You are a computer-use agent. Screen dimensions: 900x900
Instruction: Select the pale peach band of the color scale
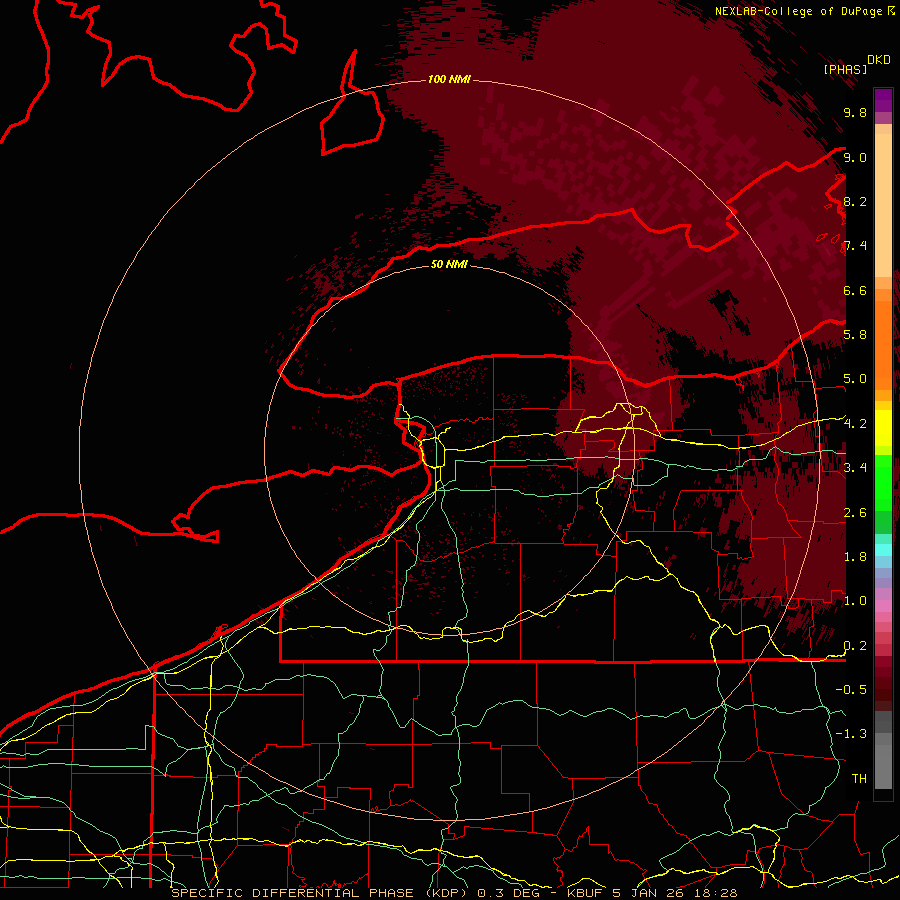pyautogui.click(x=883, y=205)
